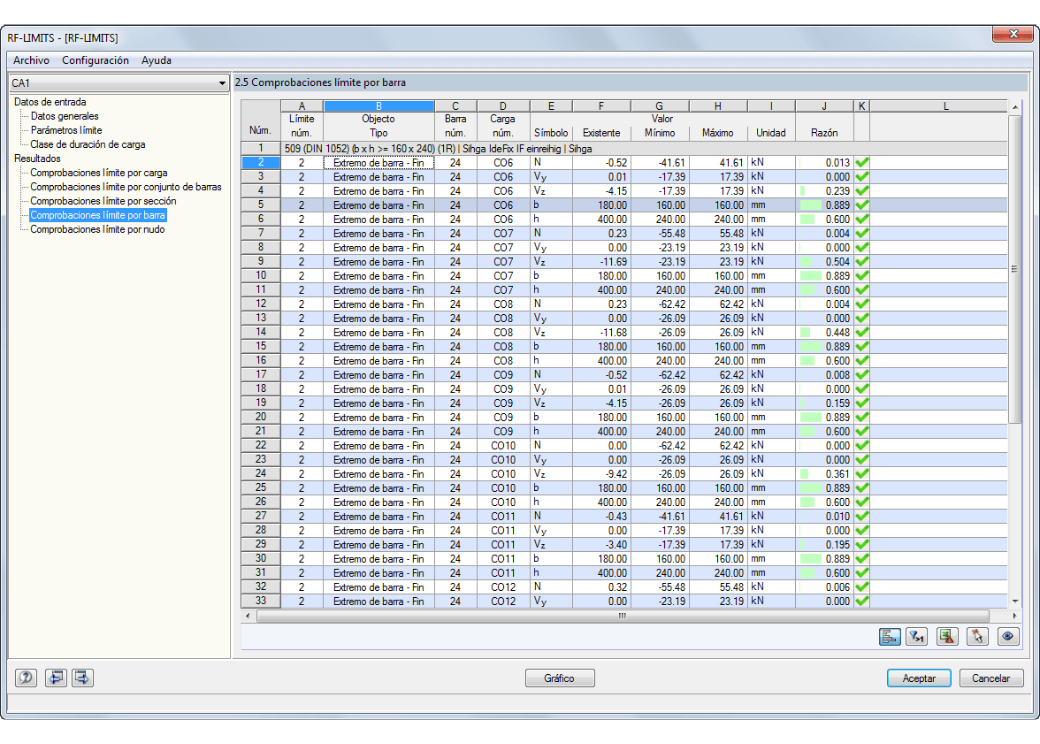Screen dimensions: 1040x744
Task: Click the green check mark in row 2
Action: (x=862, y=162)
